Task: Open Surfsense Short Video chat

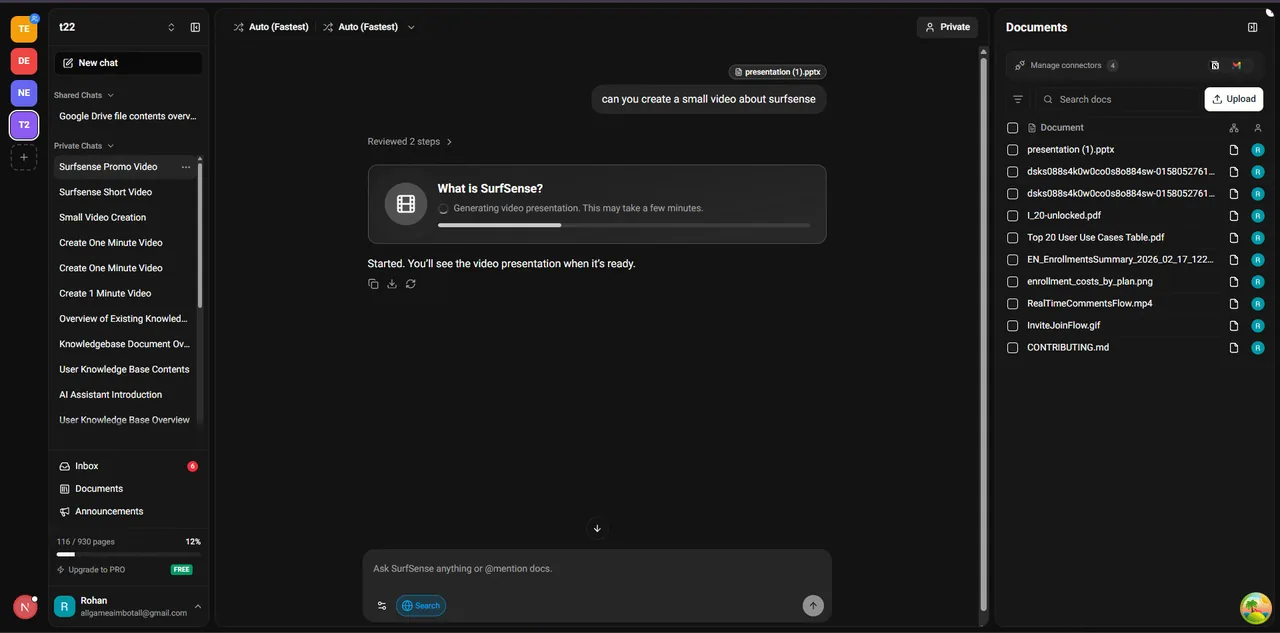Action: (106, 192)
